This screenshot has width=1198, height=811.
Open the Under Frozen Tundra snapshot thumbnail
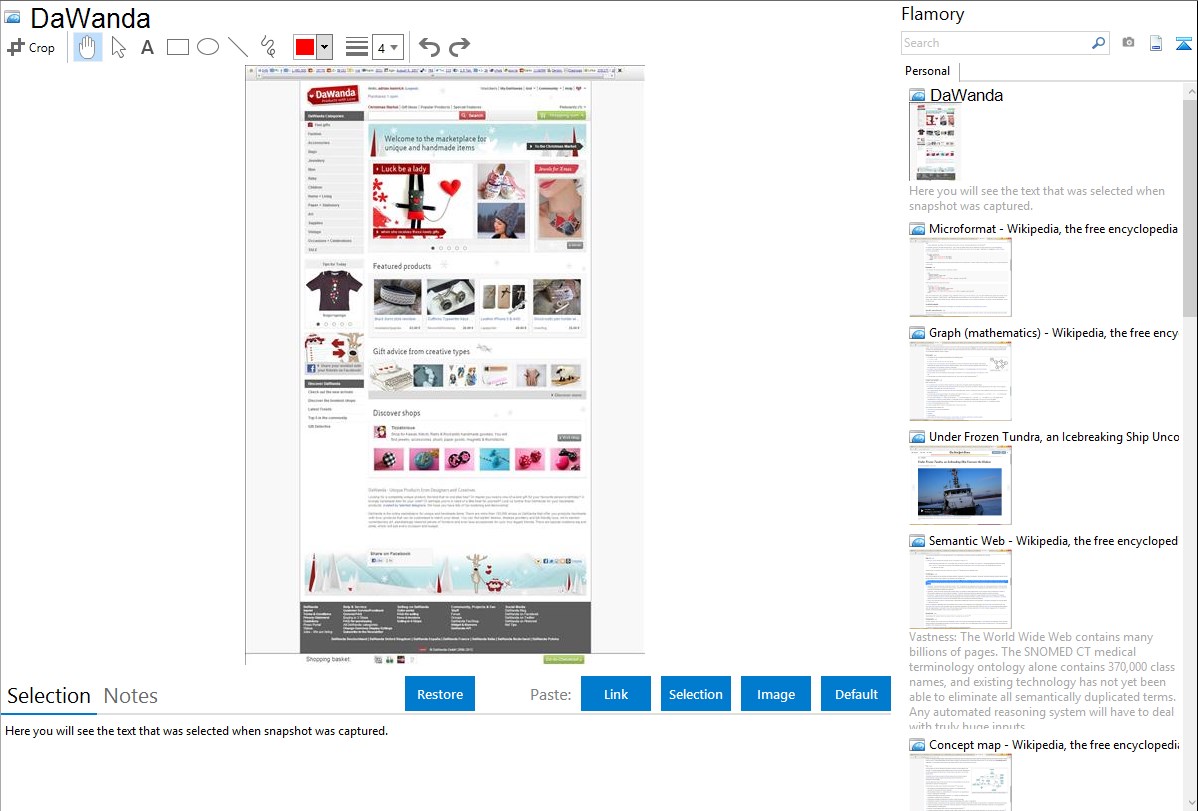(960, 485)
